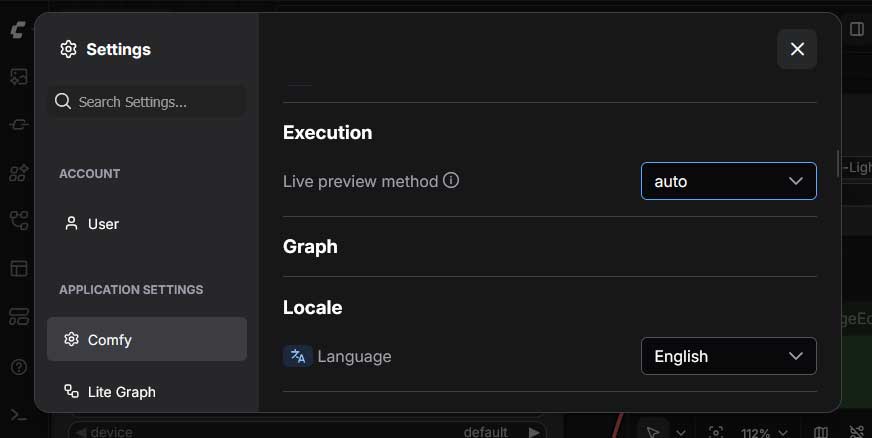Click the right arrow on the device widget

(534, 432)
